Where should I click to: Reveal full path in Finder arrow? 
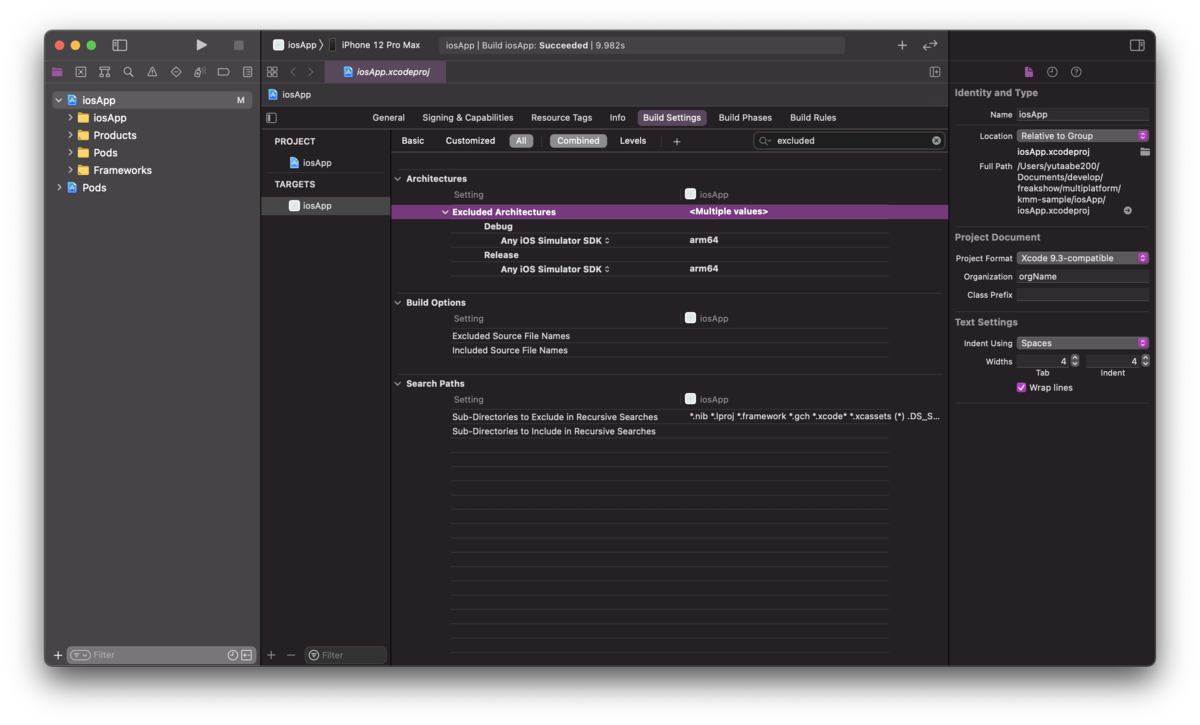[1128, 211]
